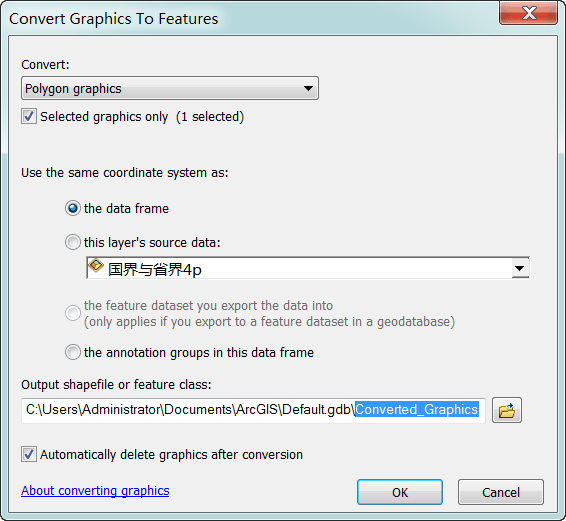
Task: Click the Cancel button
Action: (501, 492)
